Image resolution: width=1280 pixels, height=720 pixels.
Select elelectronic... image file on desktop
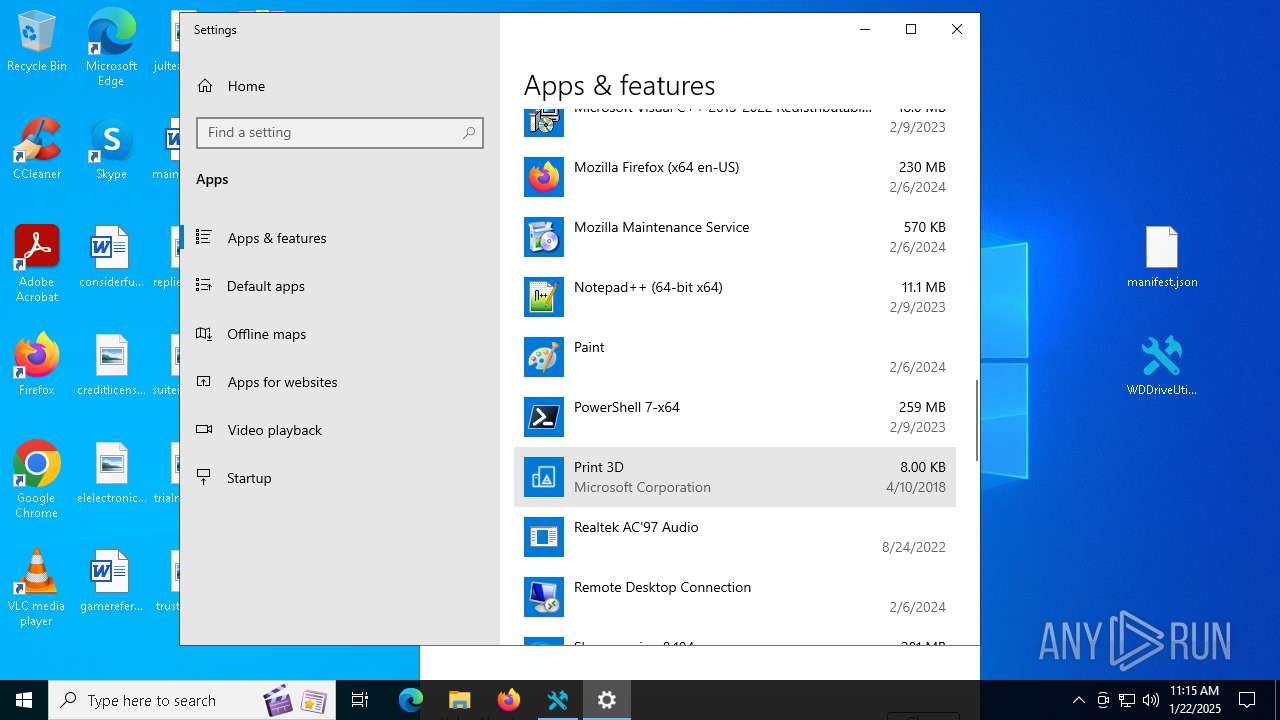[x=111, y=473]
